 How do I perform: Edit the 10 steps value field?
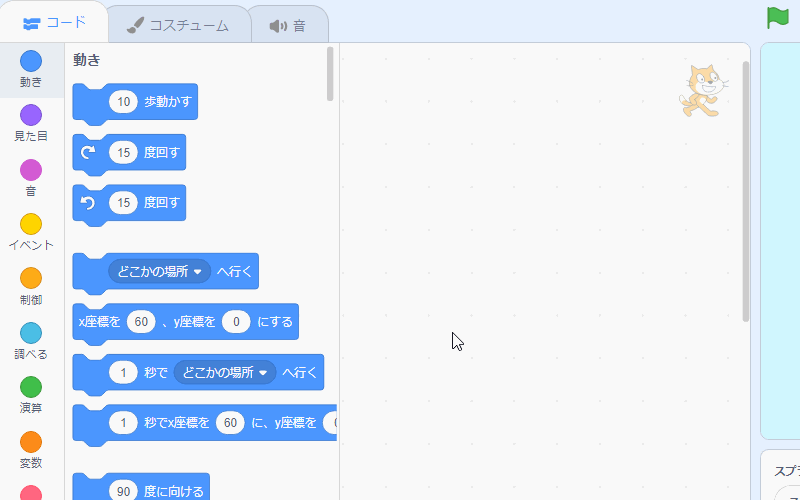[x=123, y=102]
